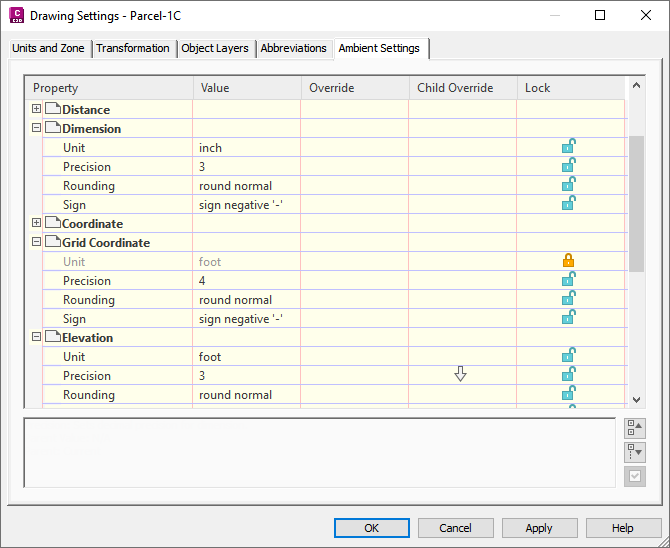Click lock icon for Dimension Rounding

point(568,186)
